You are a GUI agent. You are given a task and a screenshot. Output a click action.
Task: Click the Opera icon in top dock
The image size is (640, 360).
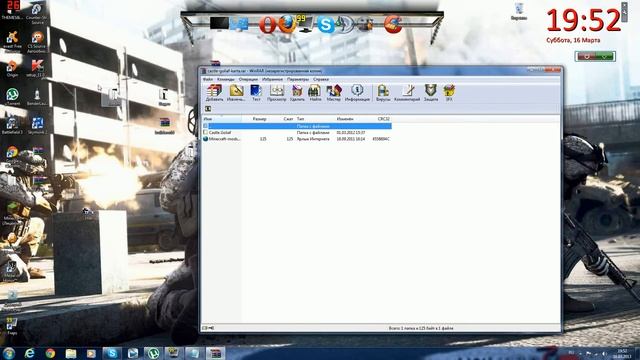tap(267, 25)
